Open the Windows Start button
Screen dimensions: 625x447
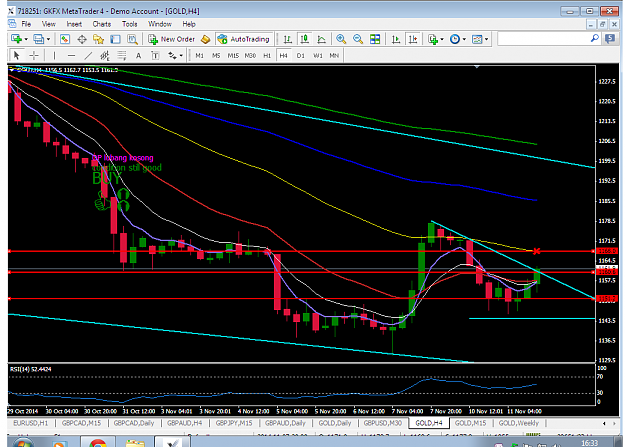pos(23,443)
